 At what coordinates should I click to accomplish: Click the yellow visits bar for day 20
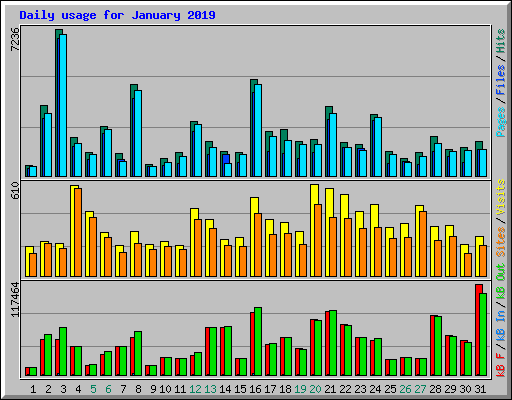coord(313,230)
